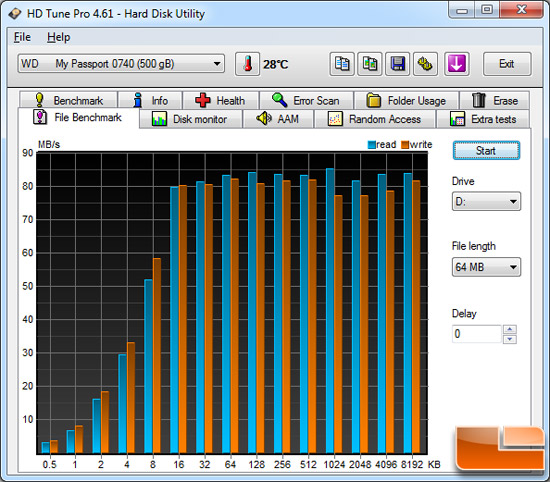The width and height of the screenshot is (550, 482).
Task: Open the File menu
Action: pos(22,37)
